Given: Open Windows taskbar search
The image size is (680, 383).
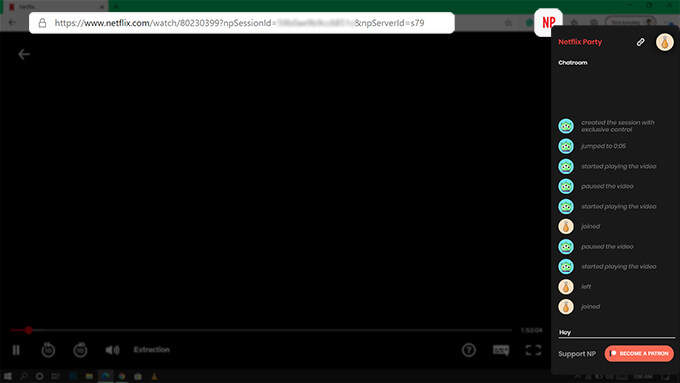Looking at the screenshot, I should [x=23, y=376].
